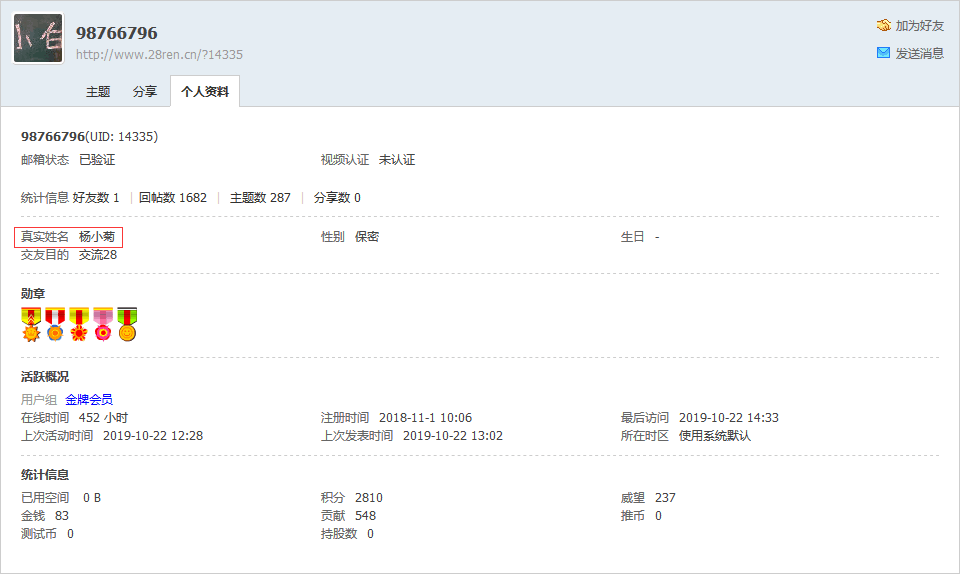This screenshot has width=961, height=575.
Task: Click the 注册时间 2018-11-1 10:06 value
Action: (x=425, y=418)
